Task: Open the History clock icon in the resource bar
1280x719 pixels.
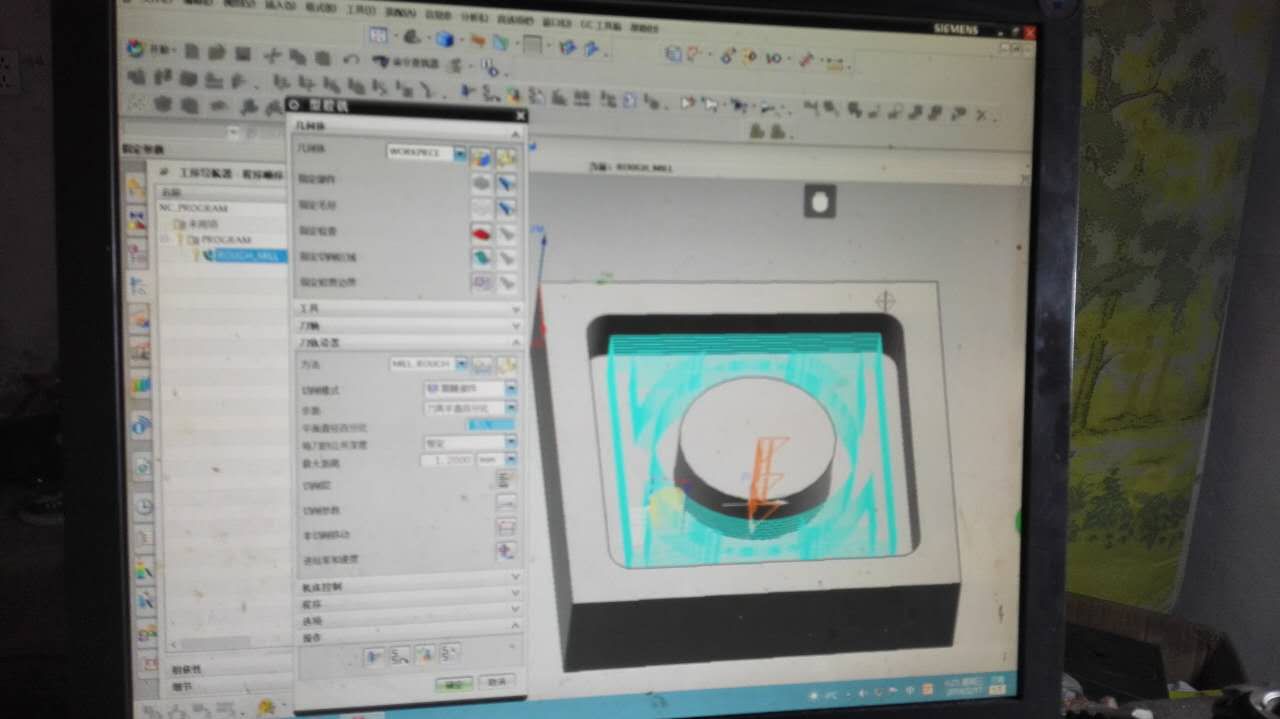Action: 142,505
